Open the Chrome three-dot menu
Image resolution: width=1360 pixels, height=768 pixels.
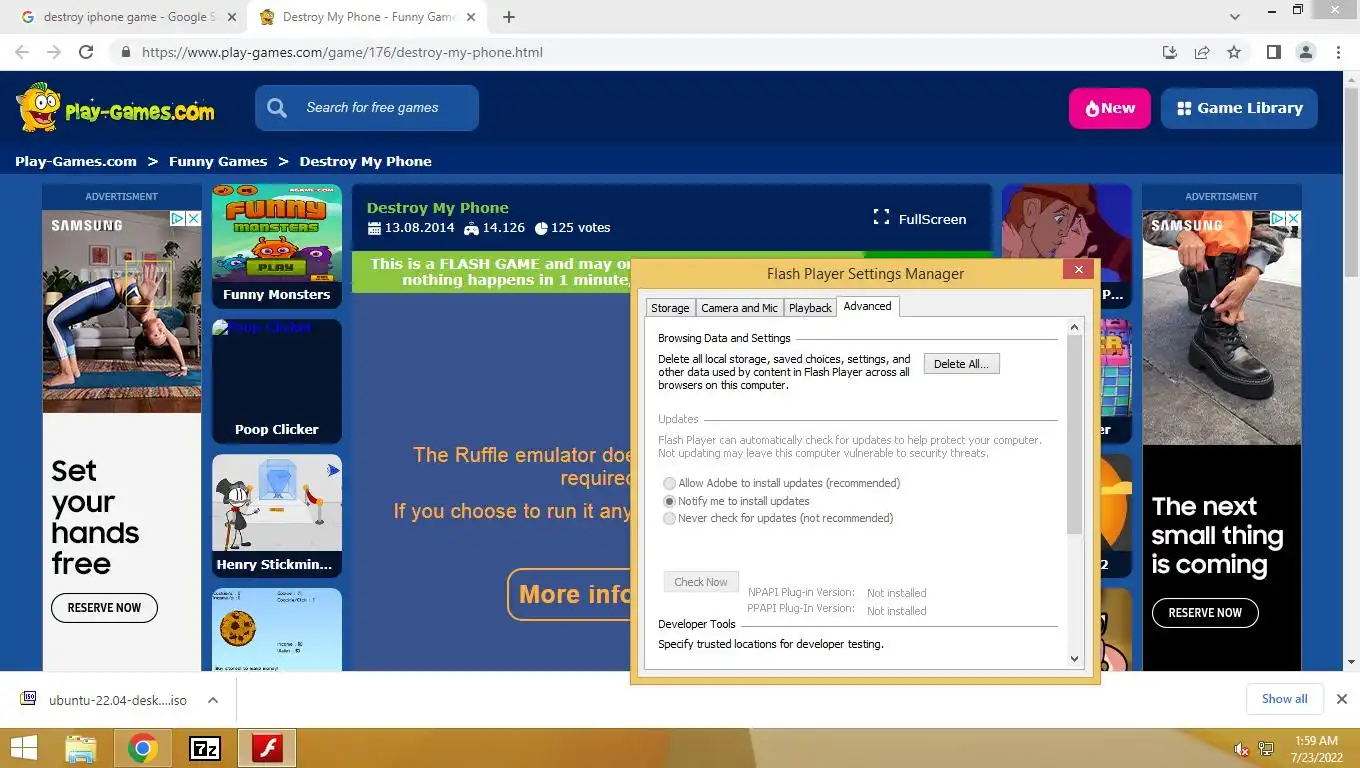[1338, 52]
